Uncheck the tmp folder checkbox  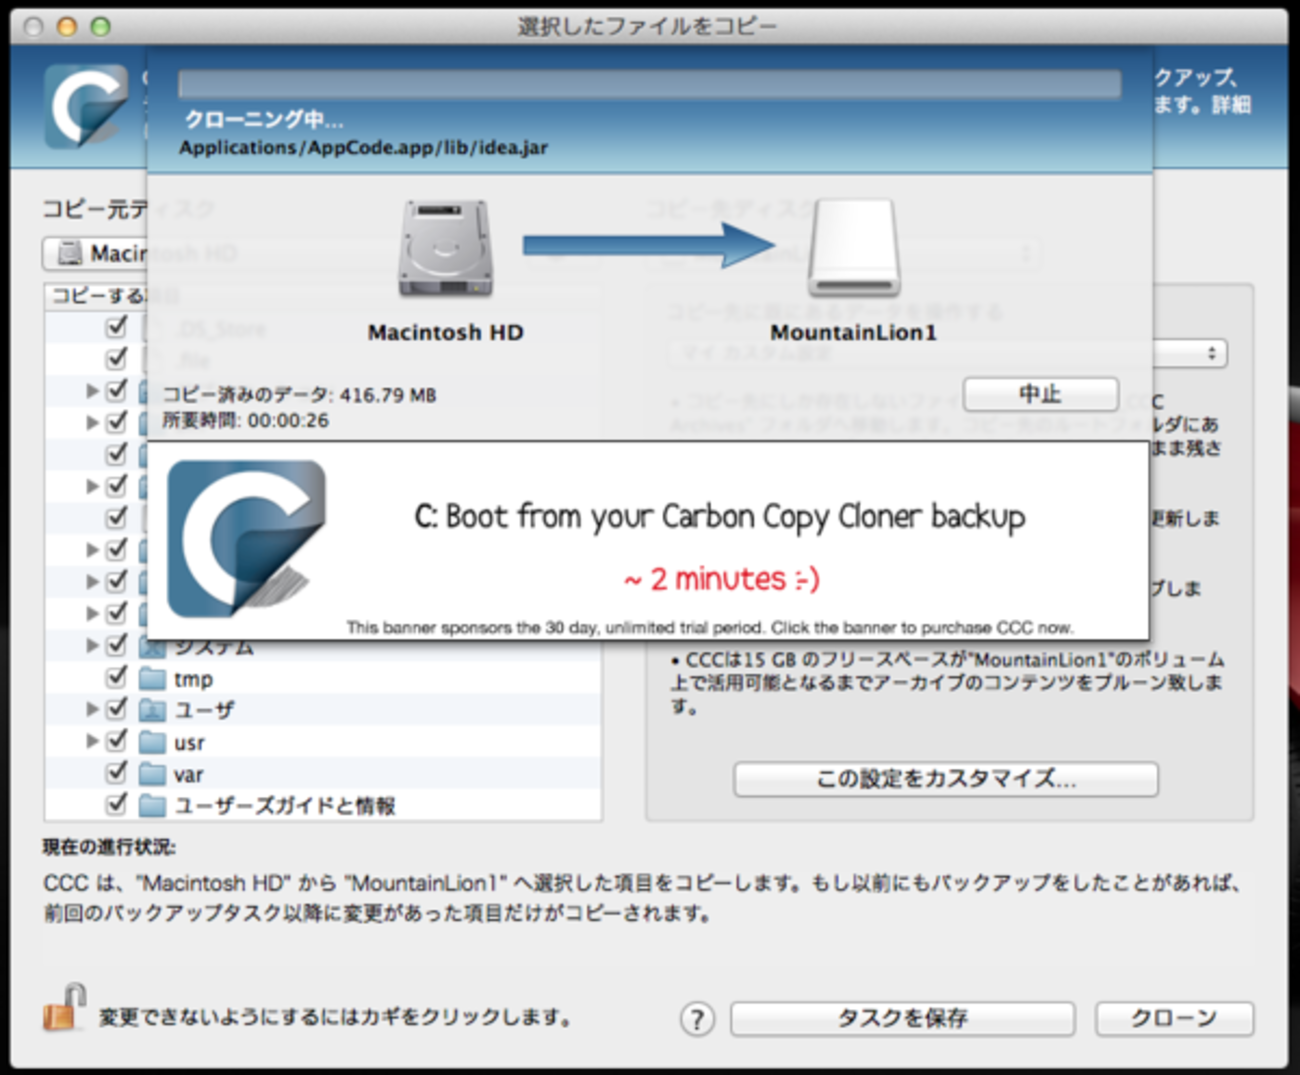point(117,677)
